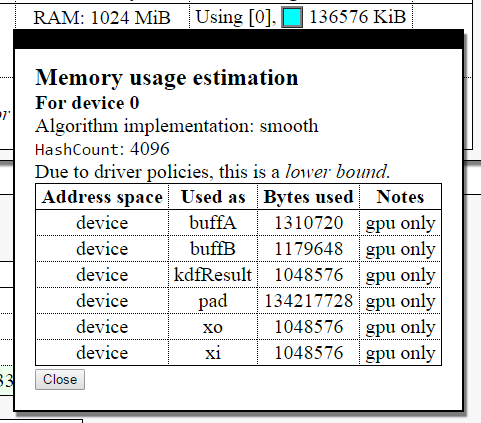Click the For device 0 subheading

(87, 103)
